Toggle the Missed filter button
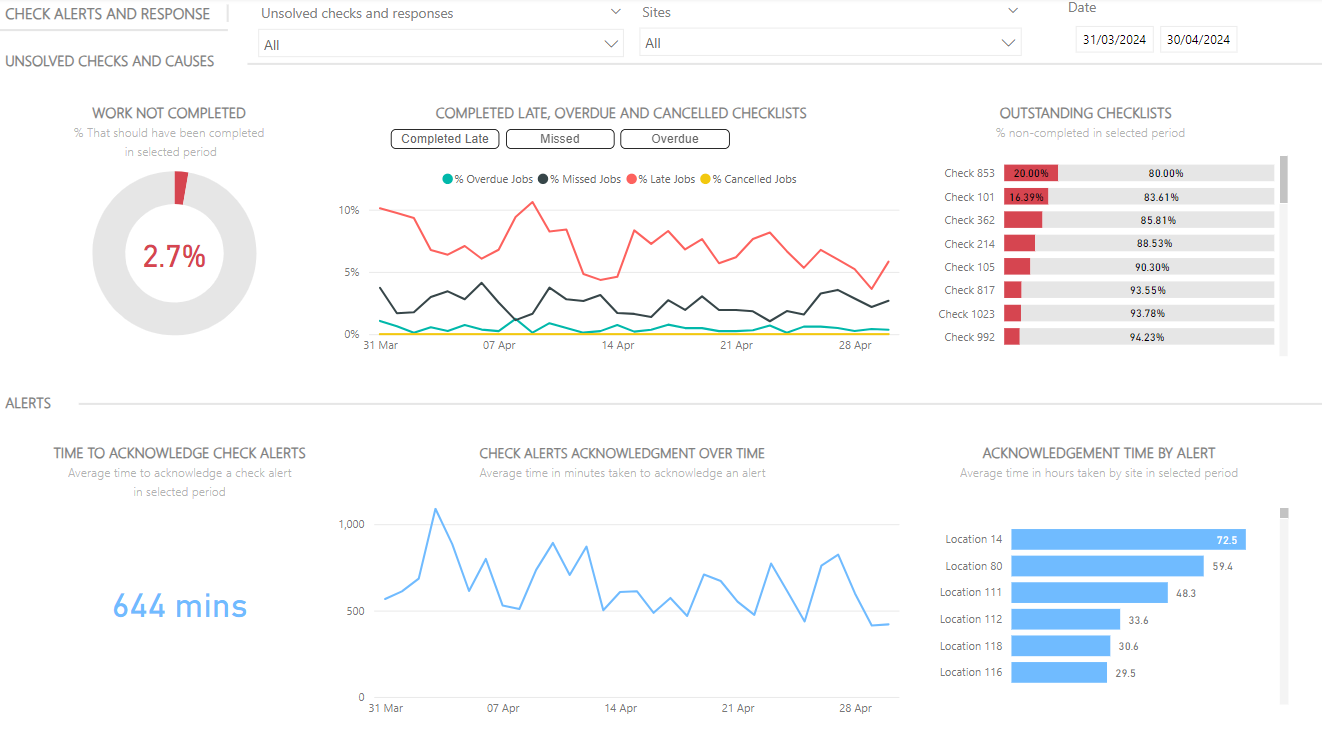The image size is (1322, 742). [560, 139]
